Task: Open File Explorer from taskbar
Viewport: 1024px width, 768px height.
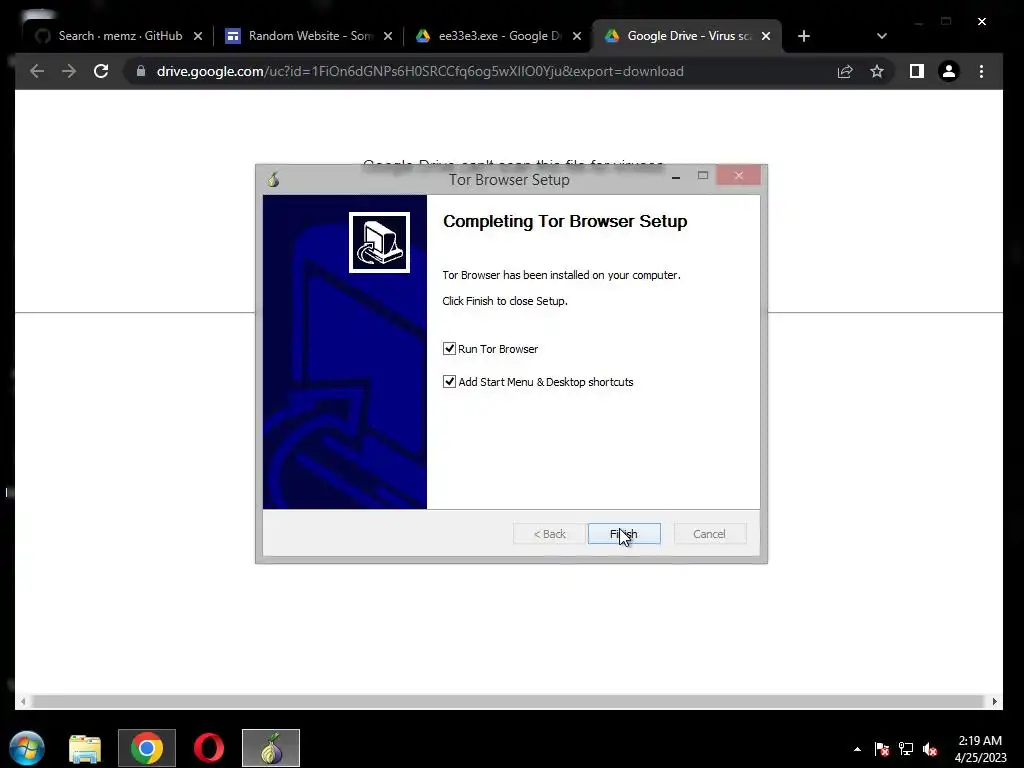Action: click(85, 748)
